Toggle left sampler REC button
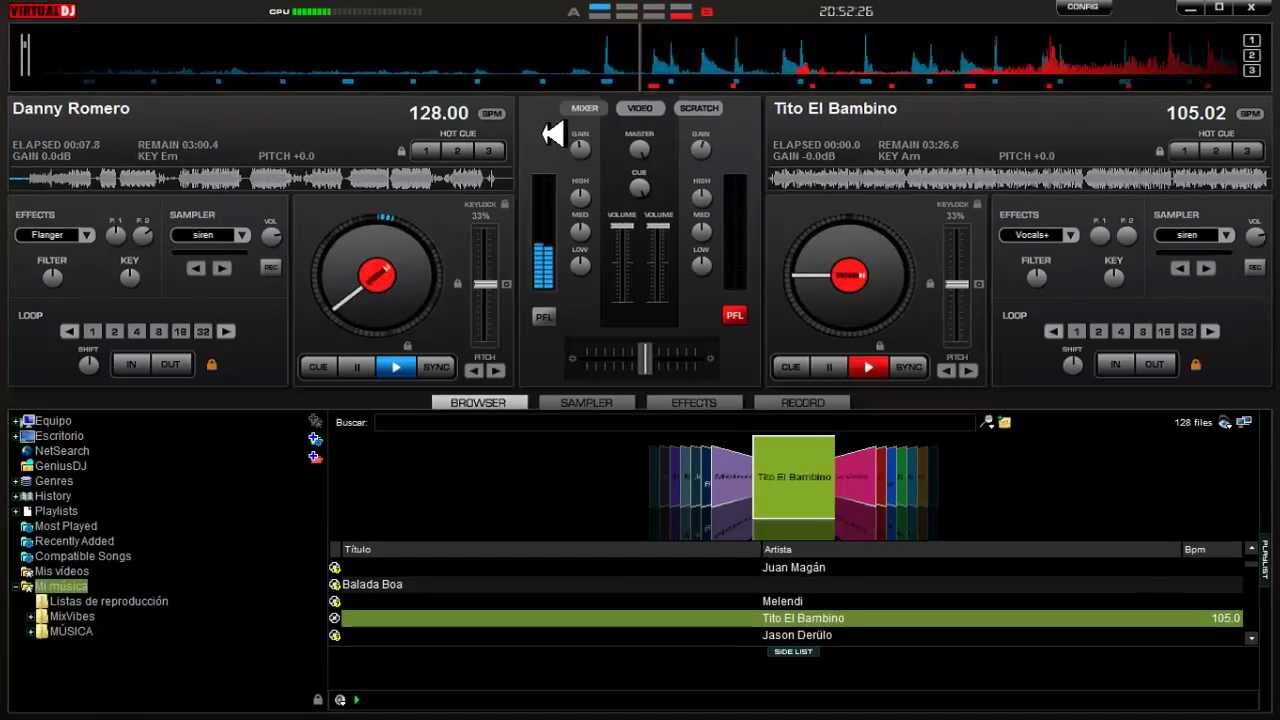1280x720 pixels. point(270,267)
